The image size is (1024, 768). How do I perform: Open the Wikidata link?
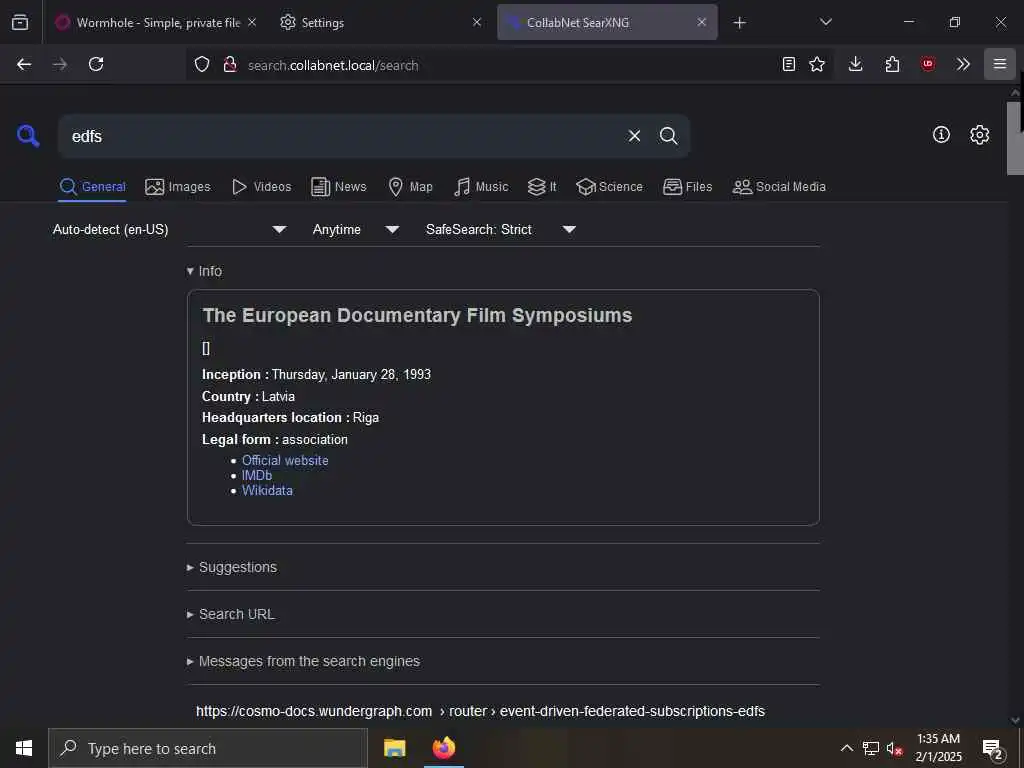267,490
